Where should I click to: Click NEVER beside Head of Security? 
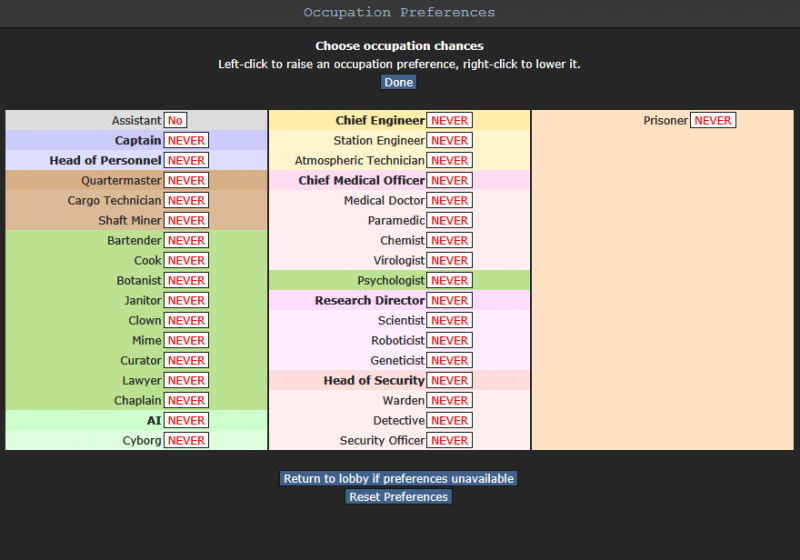pos(450,380)
